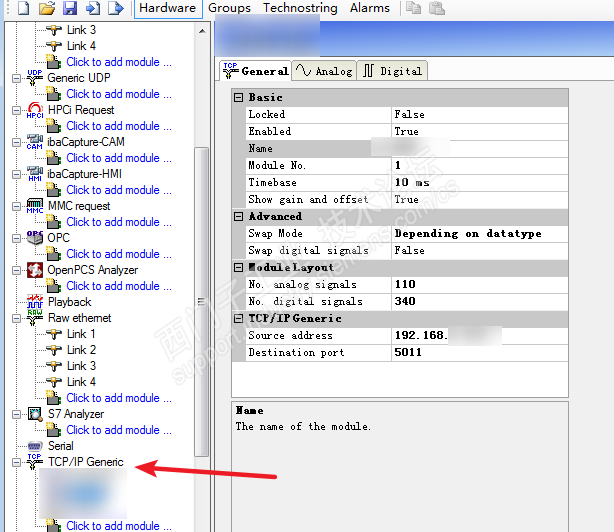Image resolution: width=614 pixels, height=532 pixels.
Task: Click the OPC interface icon
Action: pos(35,238)
